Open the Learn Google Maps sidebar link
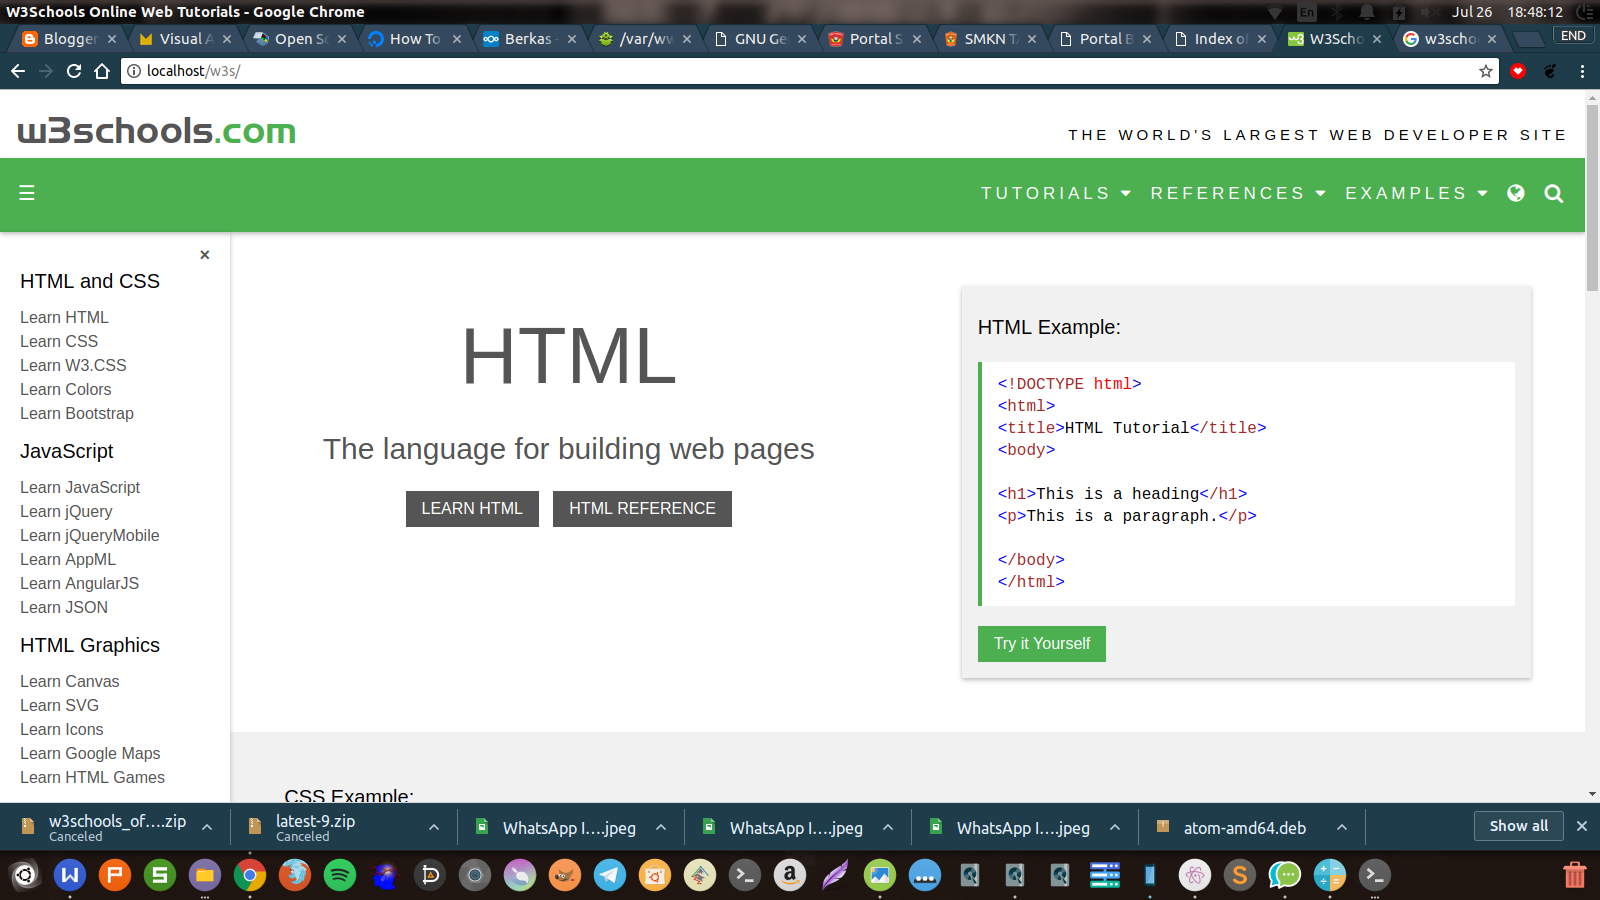Screen dimensions: 1600x900 (x=90, y=753)
